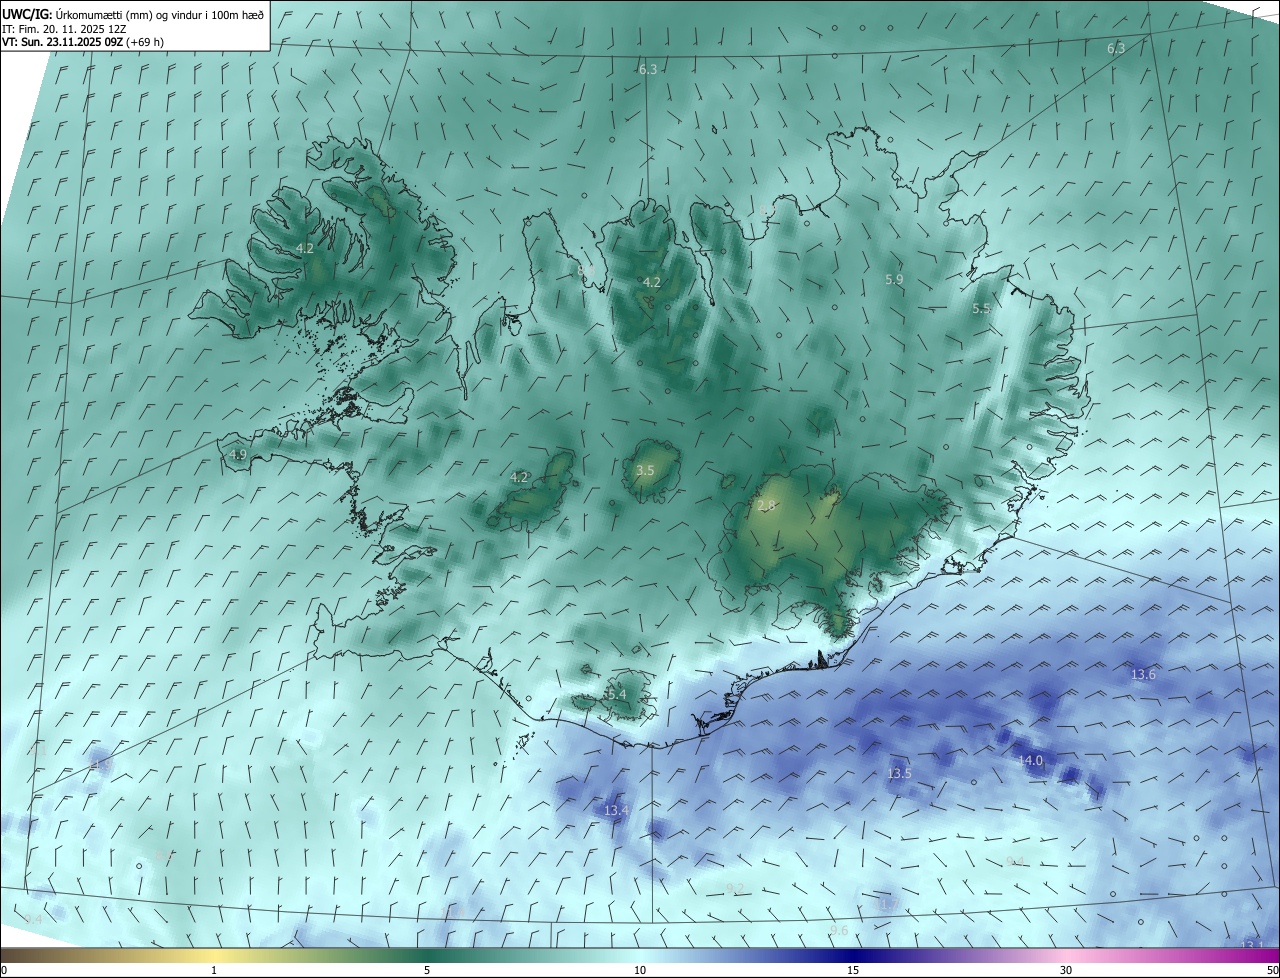Click the "30" tick on the color scale
The image size is (1280, 978).
coord(1066,970)
